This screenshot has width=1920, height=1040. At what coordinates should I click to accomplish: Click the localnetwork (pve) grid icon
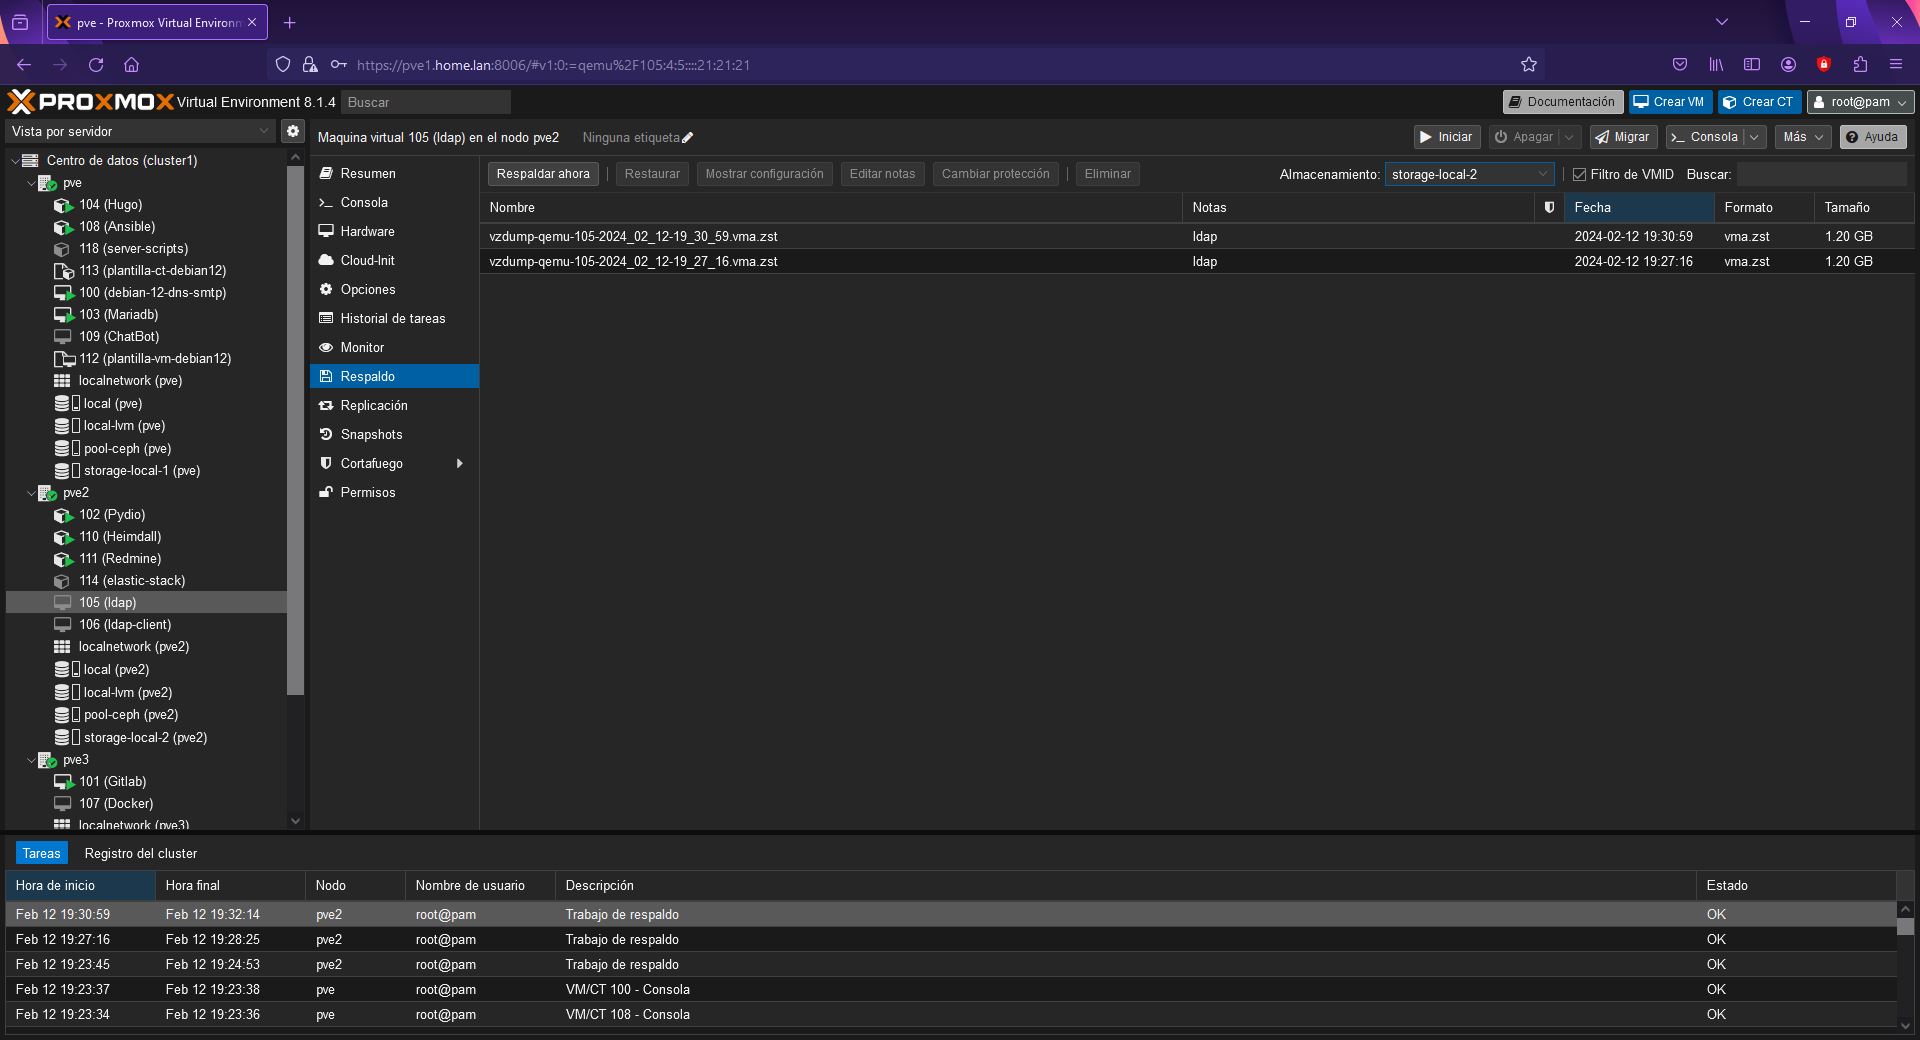click(62, 381)
